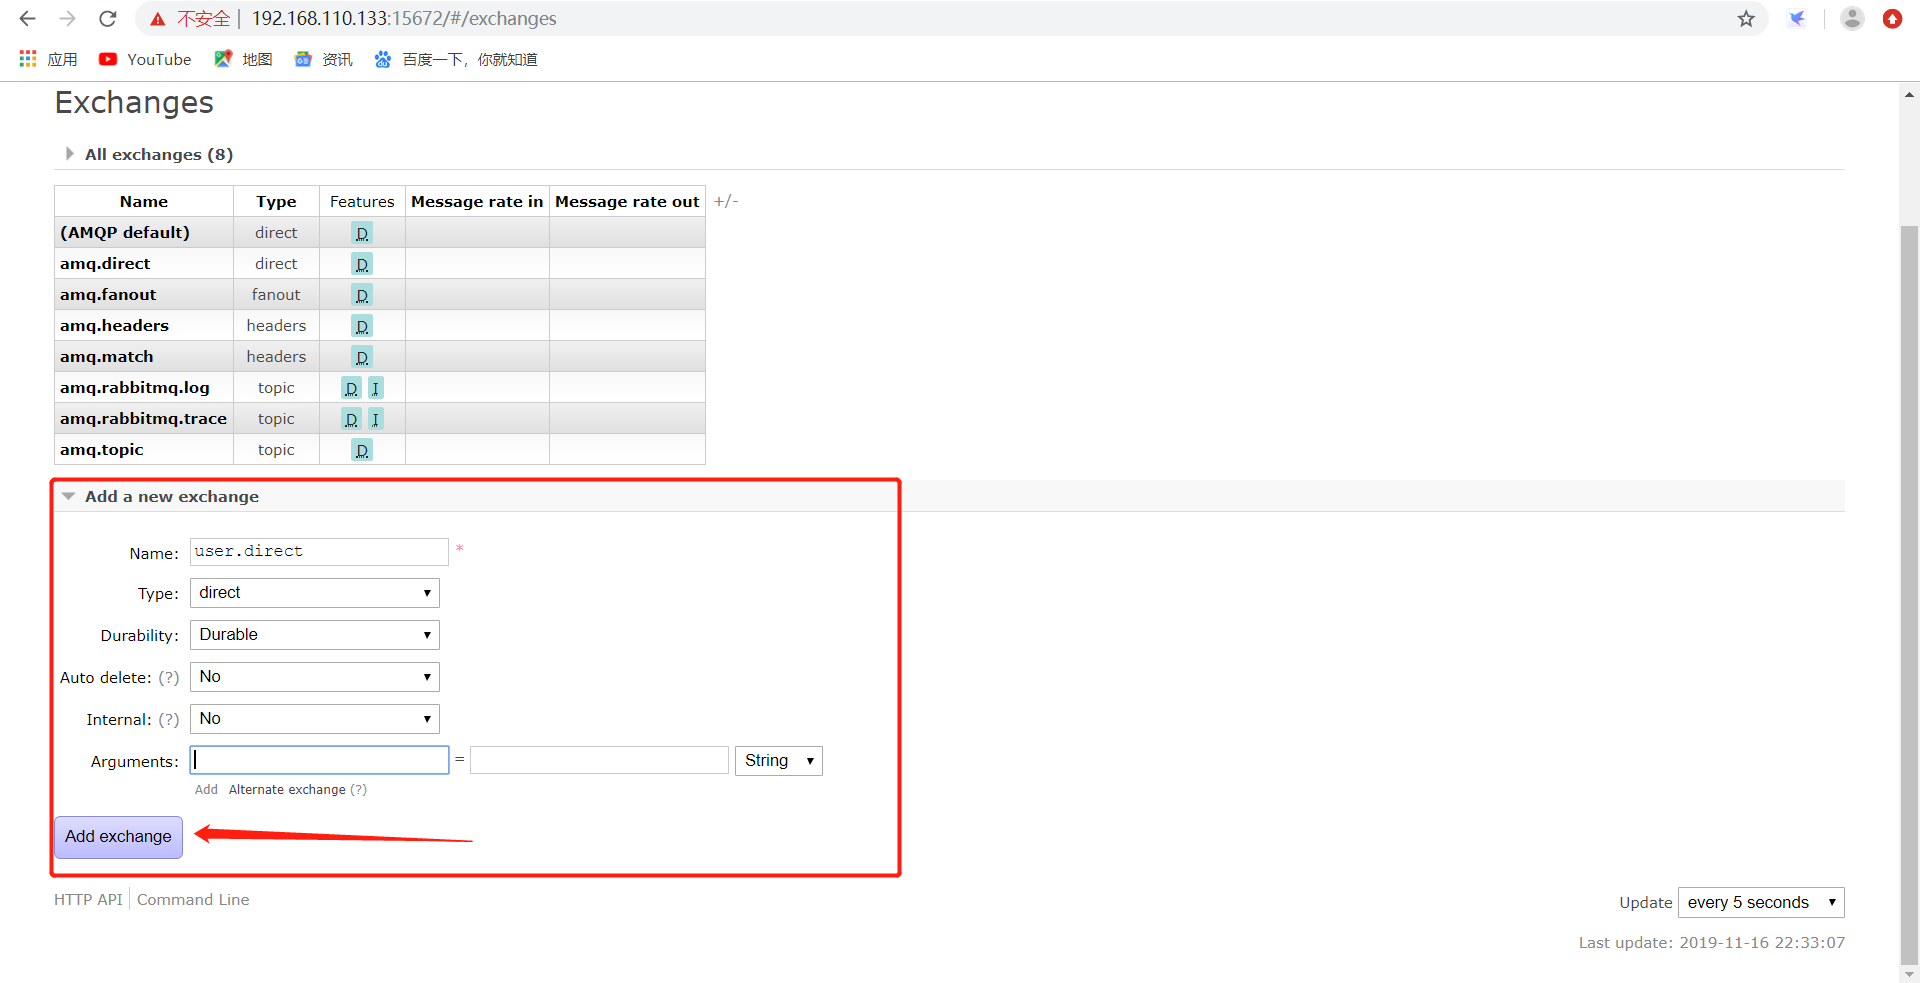The height and width of the screenshot is (983, 1920).
Task: Click the Auto delete (?) help link
Action: pos(169,677)
